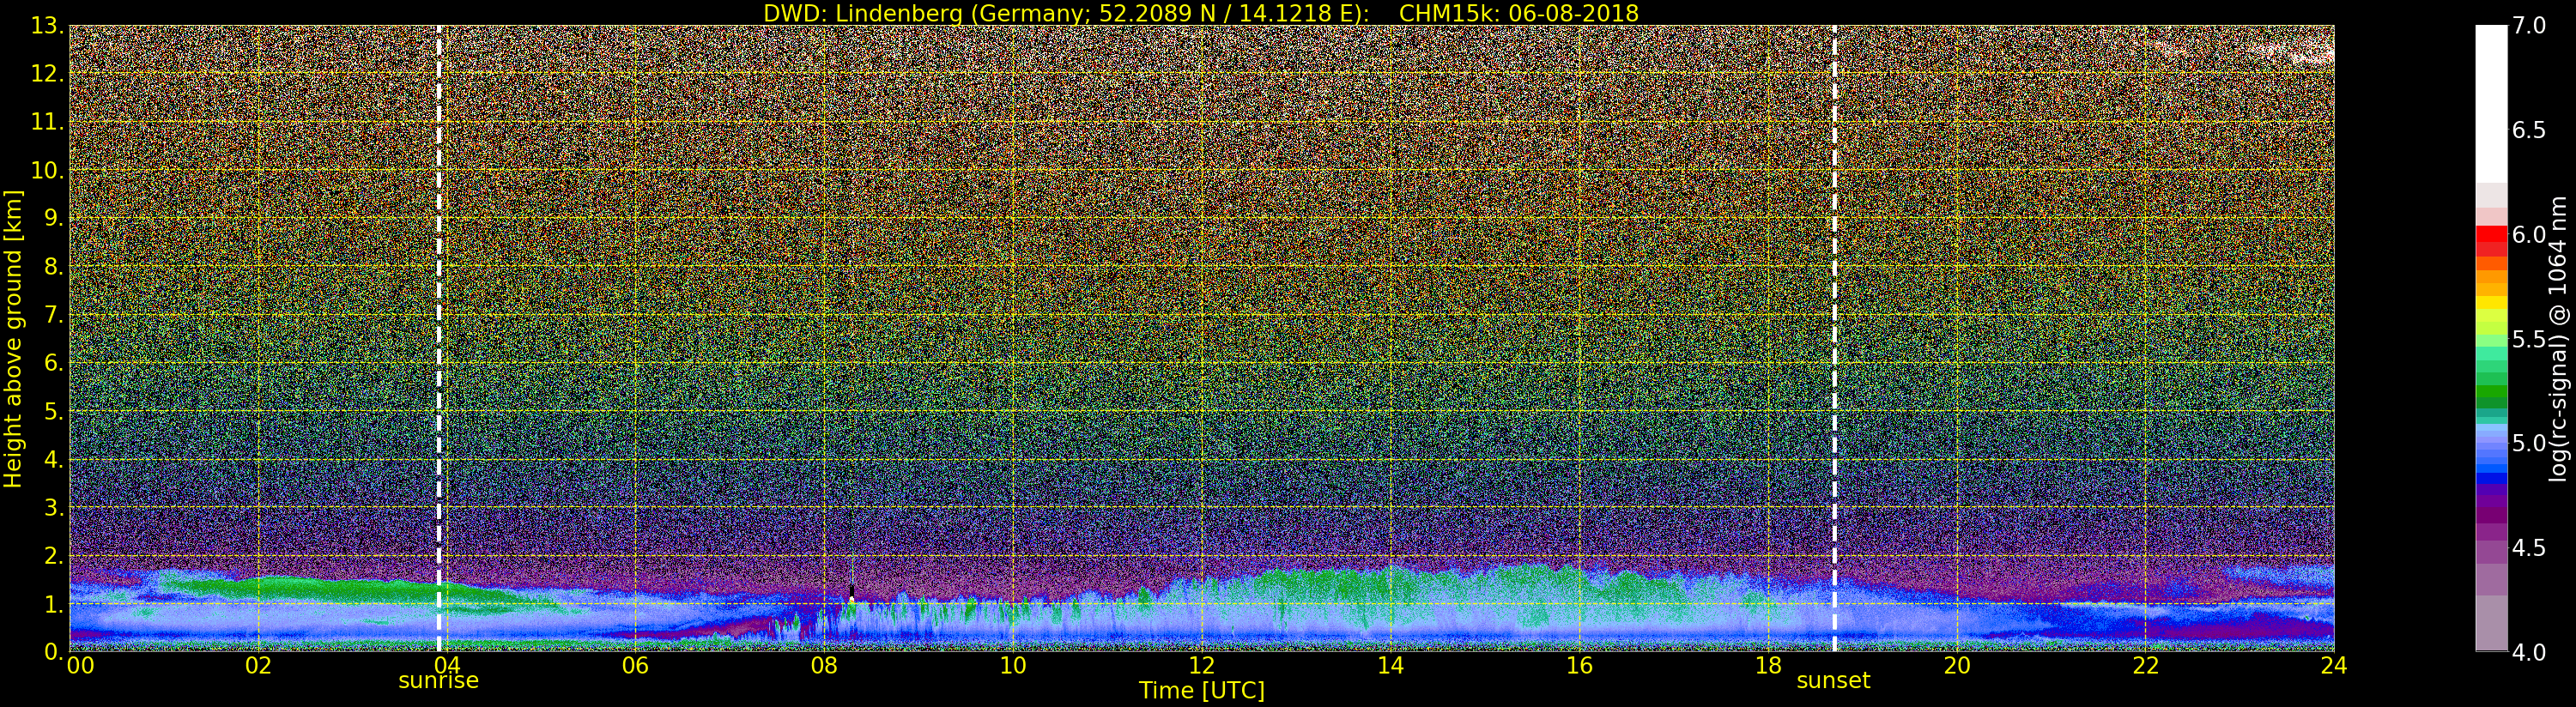Click the height axis tick '6.'

coord(54,363)
